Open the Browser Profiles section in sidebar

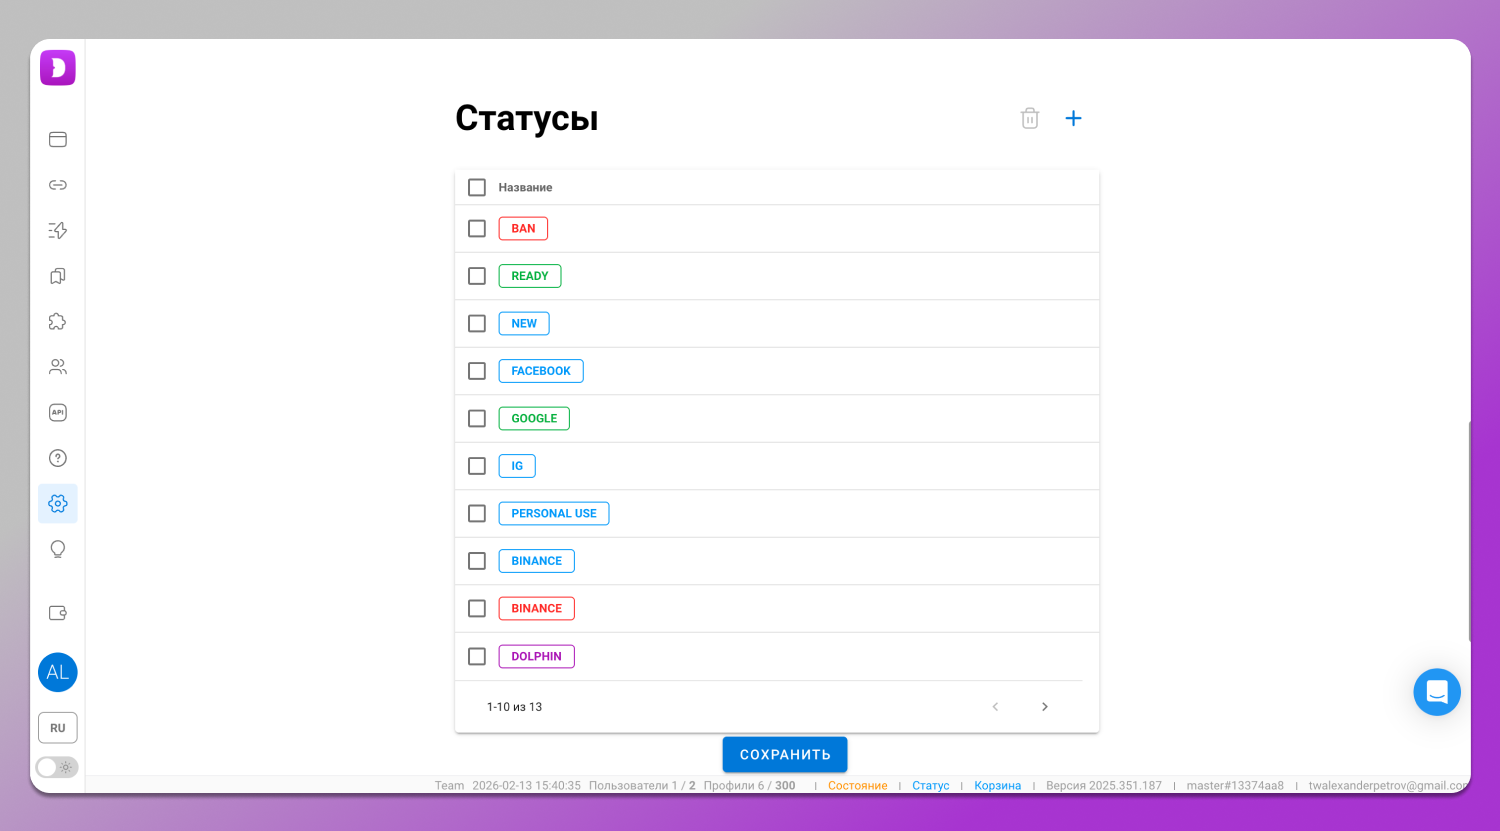tap(57, 139)
